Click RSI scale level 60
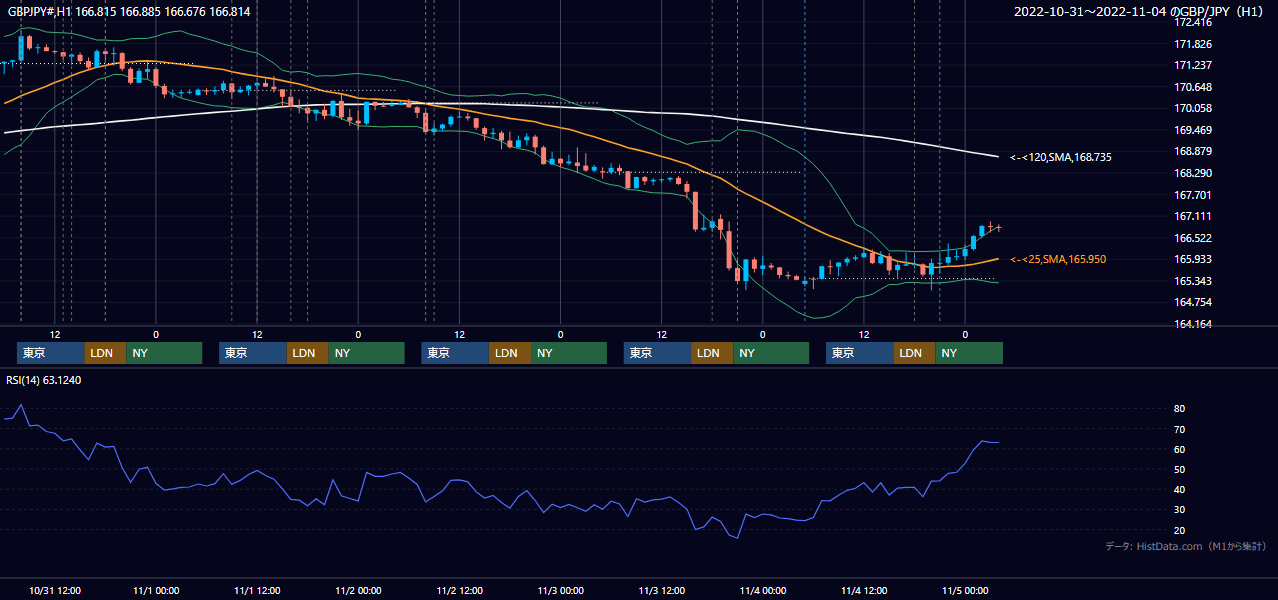 [1180, 449]
